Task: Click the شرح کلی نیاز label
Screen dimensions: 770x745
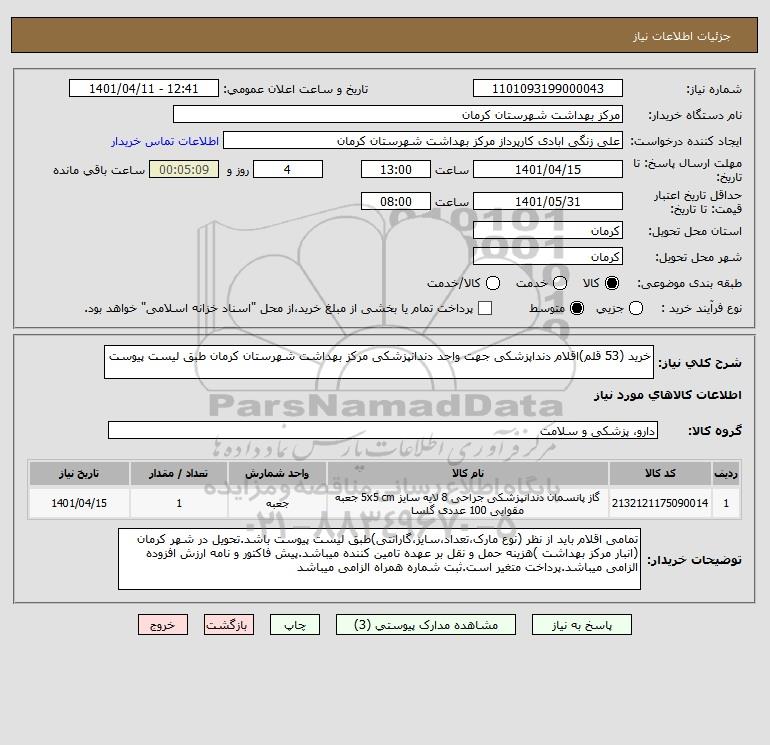Action: coord(700,363)
